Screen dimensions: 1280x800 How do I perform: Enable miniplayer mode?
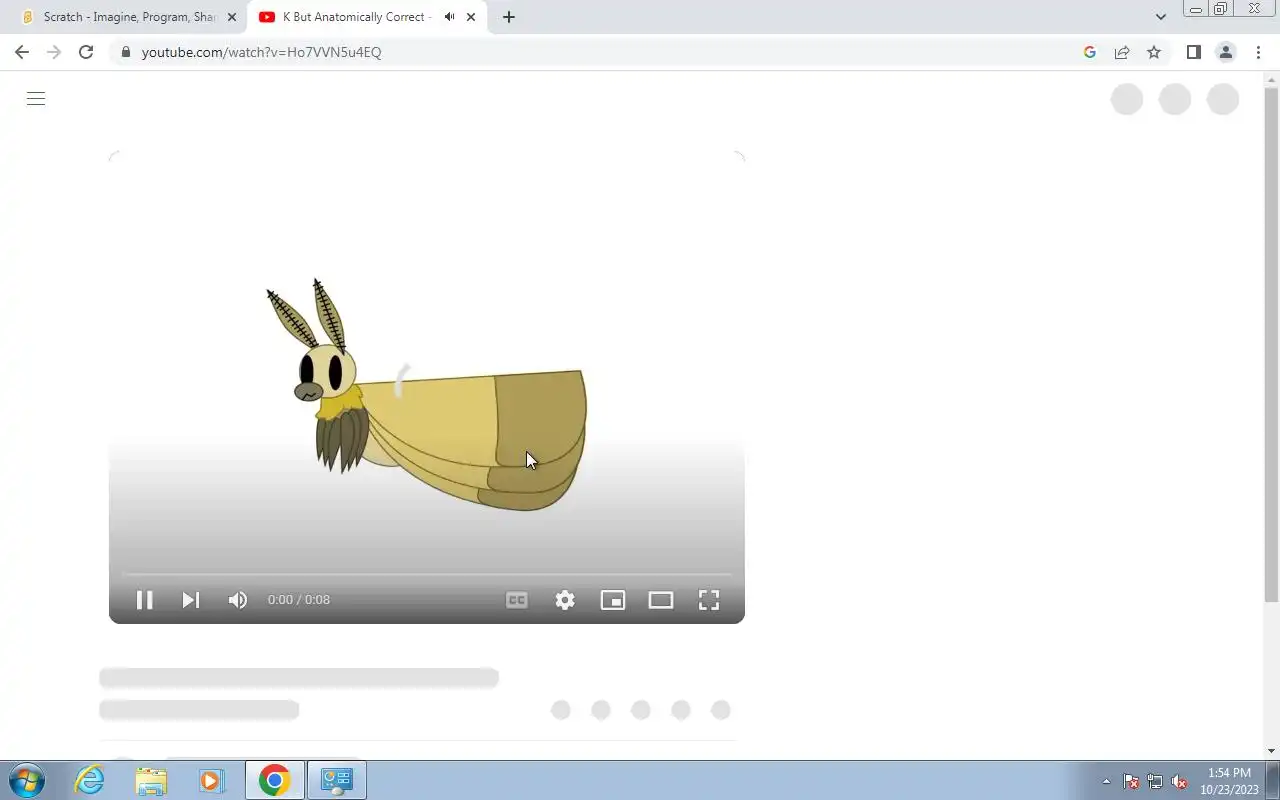coord(613,600)
